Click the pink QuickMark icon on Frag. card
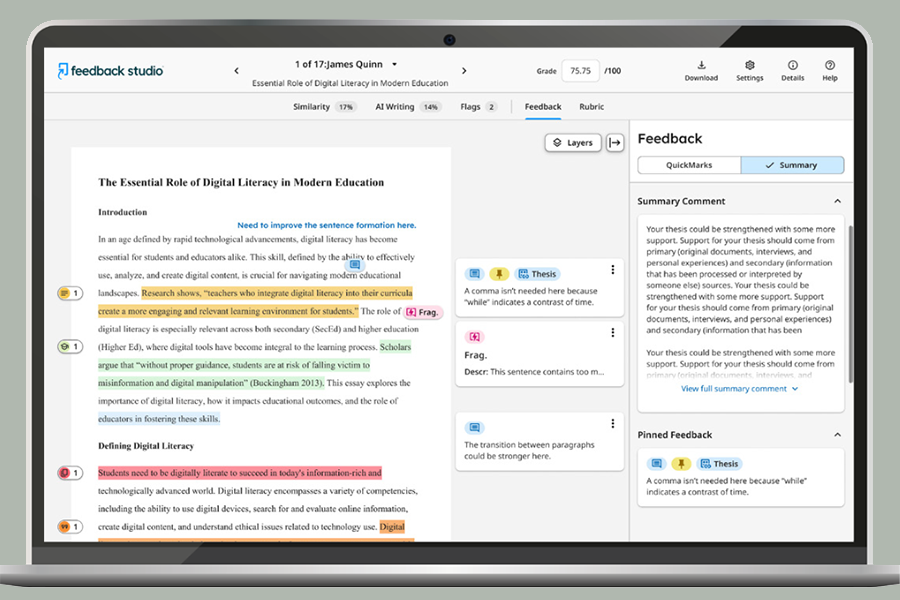 pyautogui.click(x=474, y=336)
